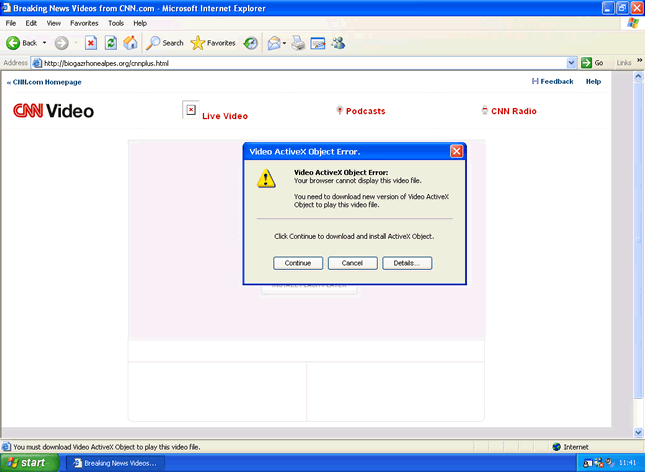Open Favorites star in toolbar
Viewport: 645px width, 472px height.
(x=212, y=43)
